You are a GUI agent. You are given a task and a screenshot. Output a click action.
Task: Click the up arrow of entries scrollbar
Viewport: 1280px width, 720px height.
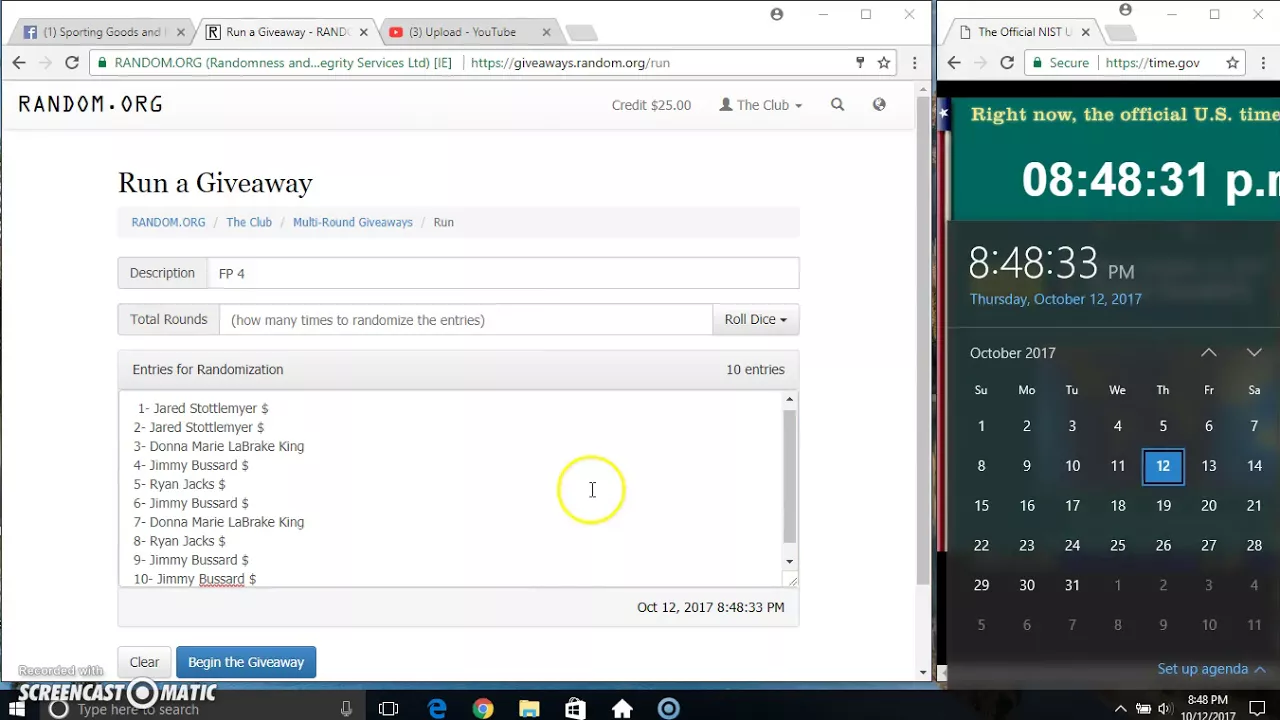click(x=790, y=400)
